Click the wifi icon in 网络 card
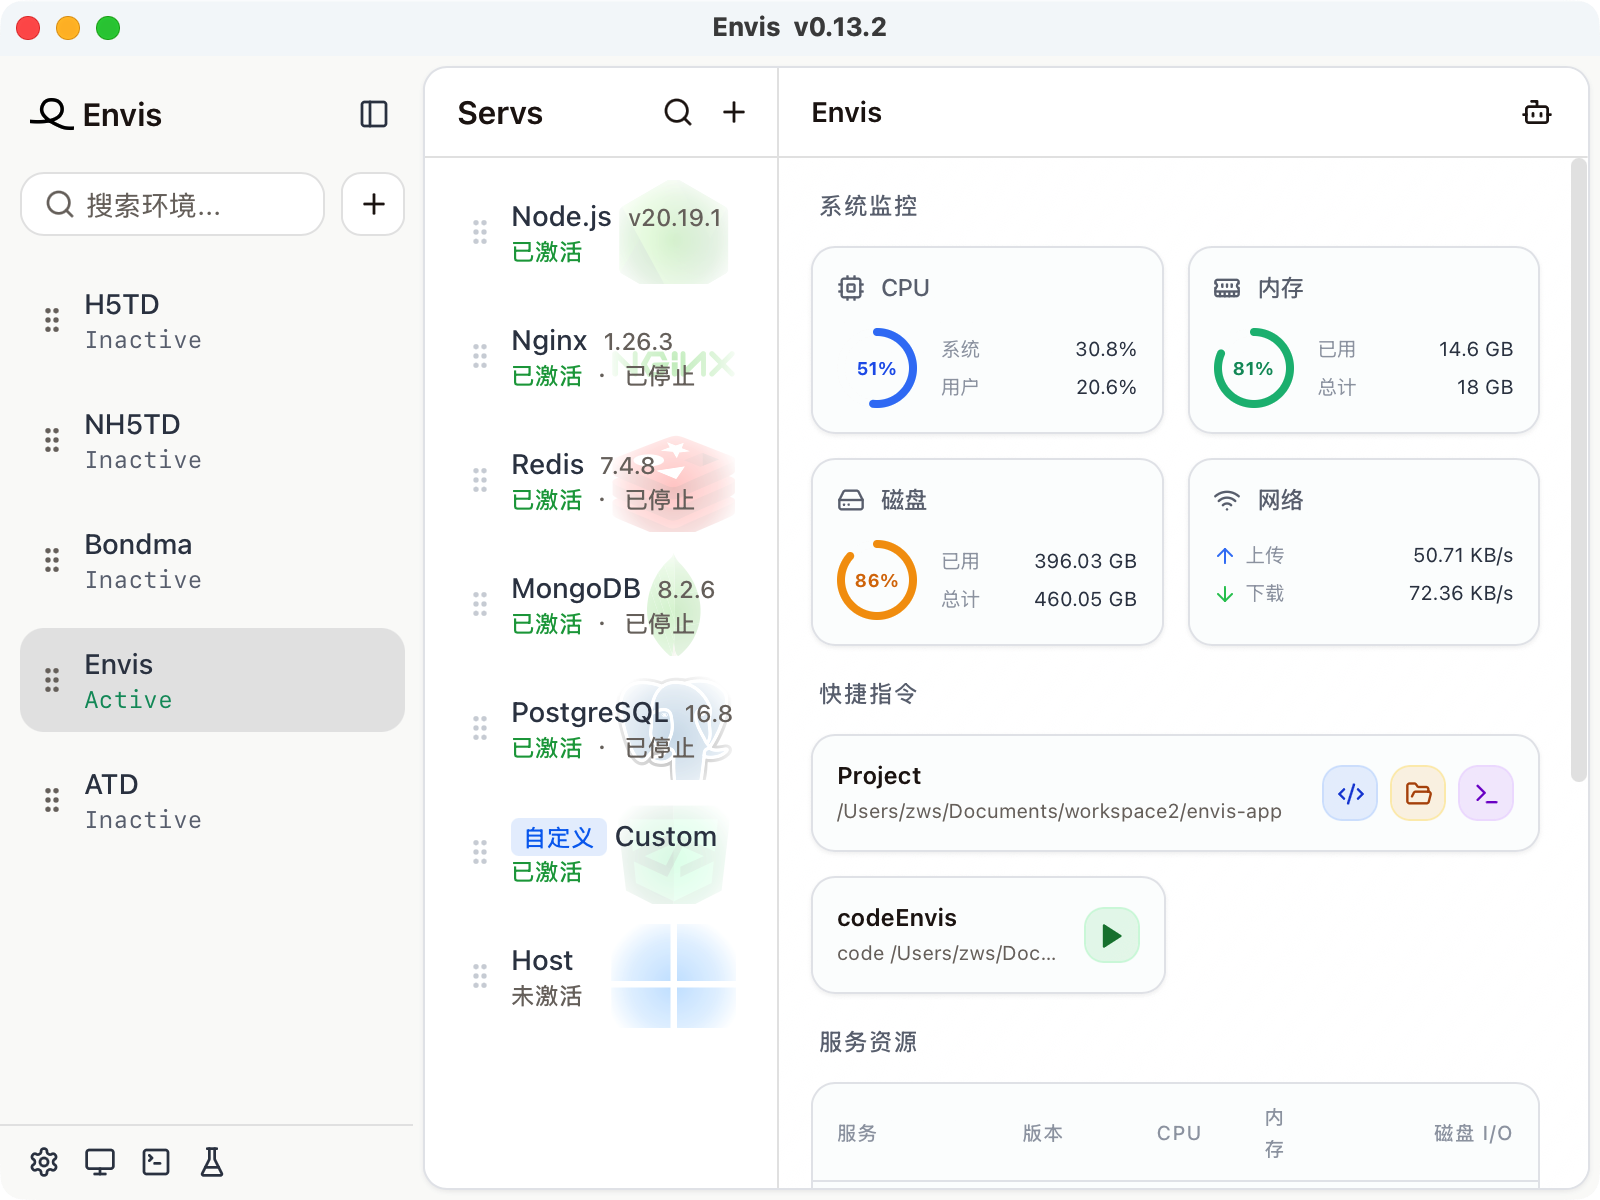Image resolution: width=1600 pixels, height=1200 pixels. [x=1227, y=500]
